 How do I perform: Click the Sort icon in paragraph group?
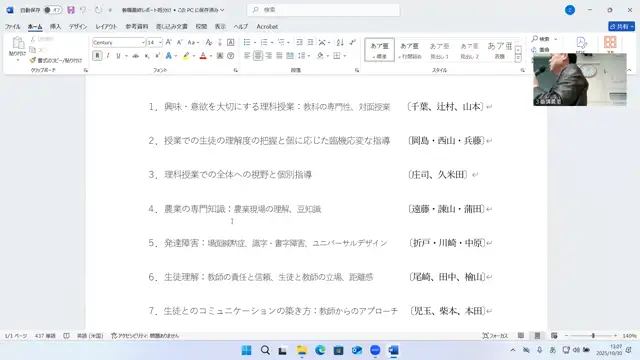point(340,42)
